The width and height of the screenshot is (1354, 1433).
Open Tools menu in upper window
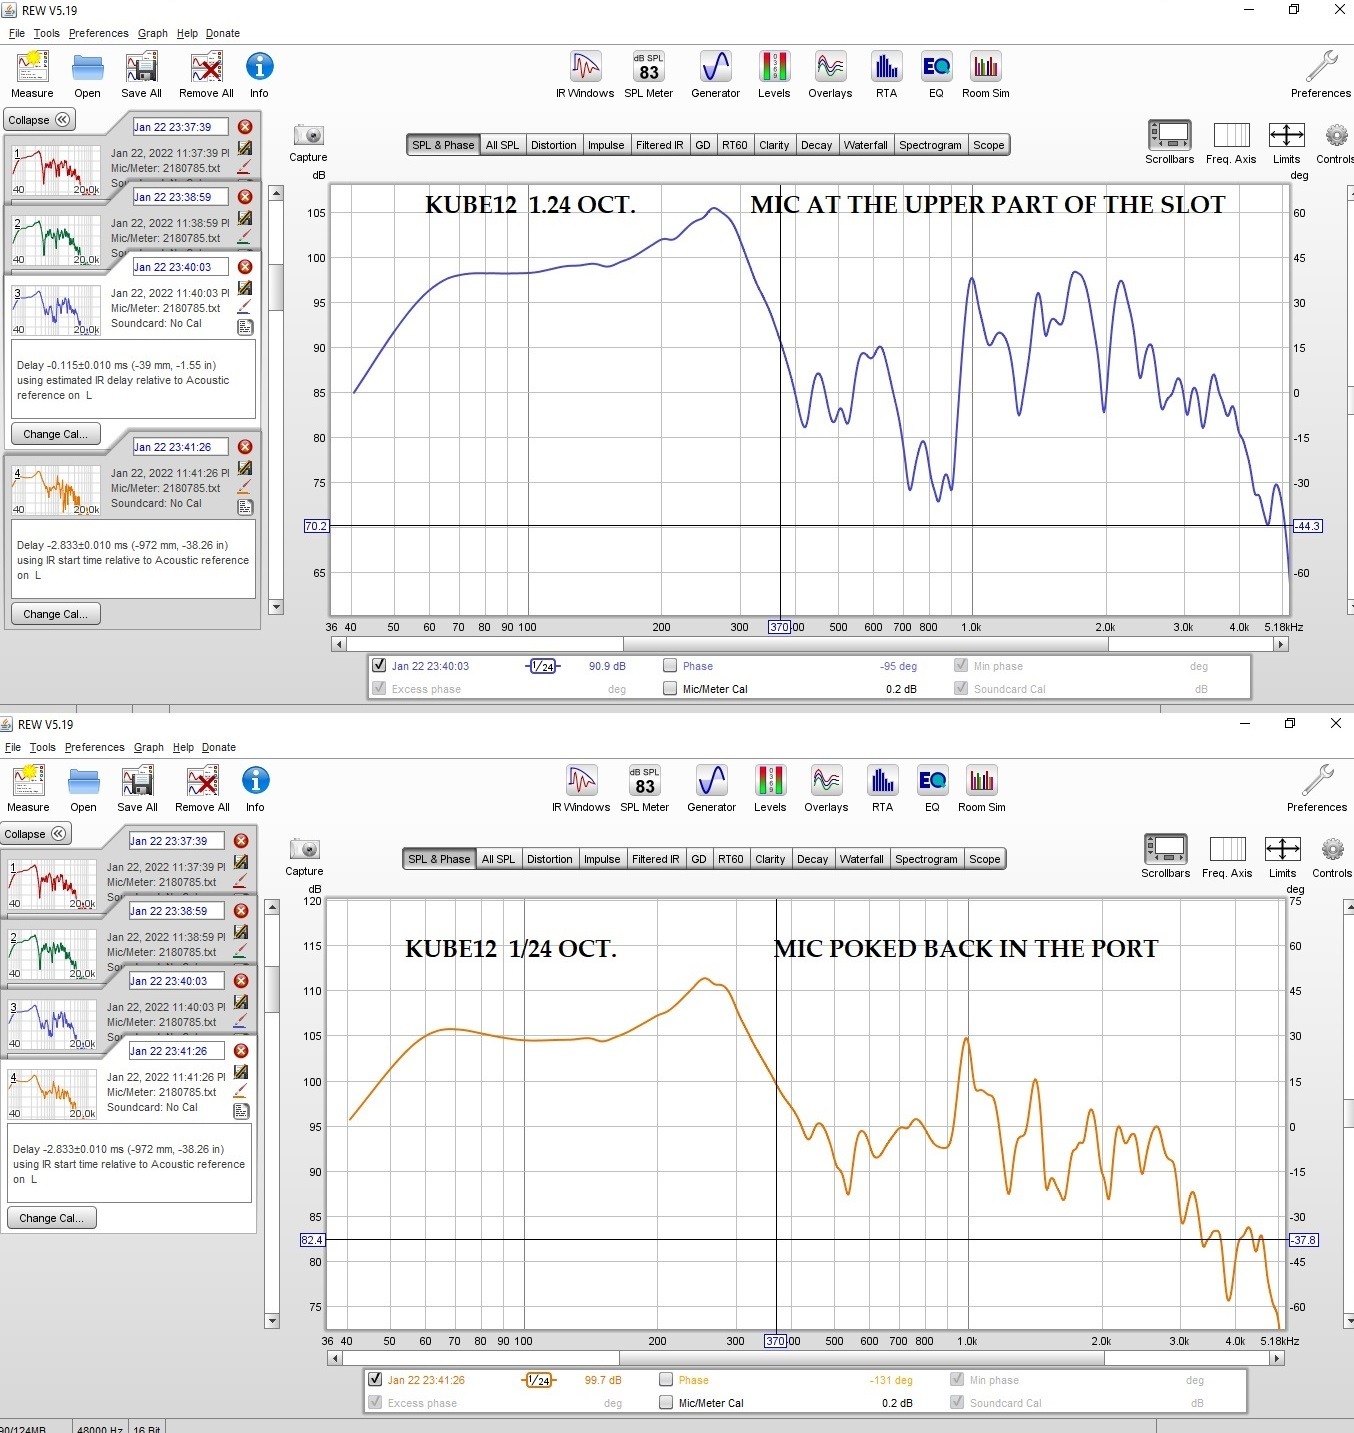(47, 33)
